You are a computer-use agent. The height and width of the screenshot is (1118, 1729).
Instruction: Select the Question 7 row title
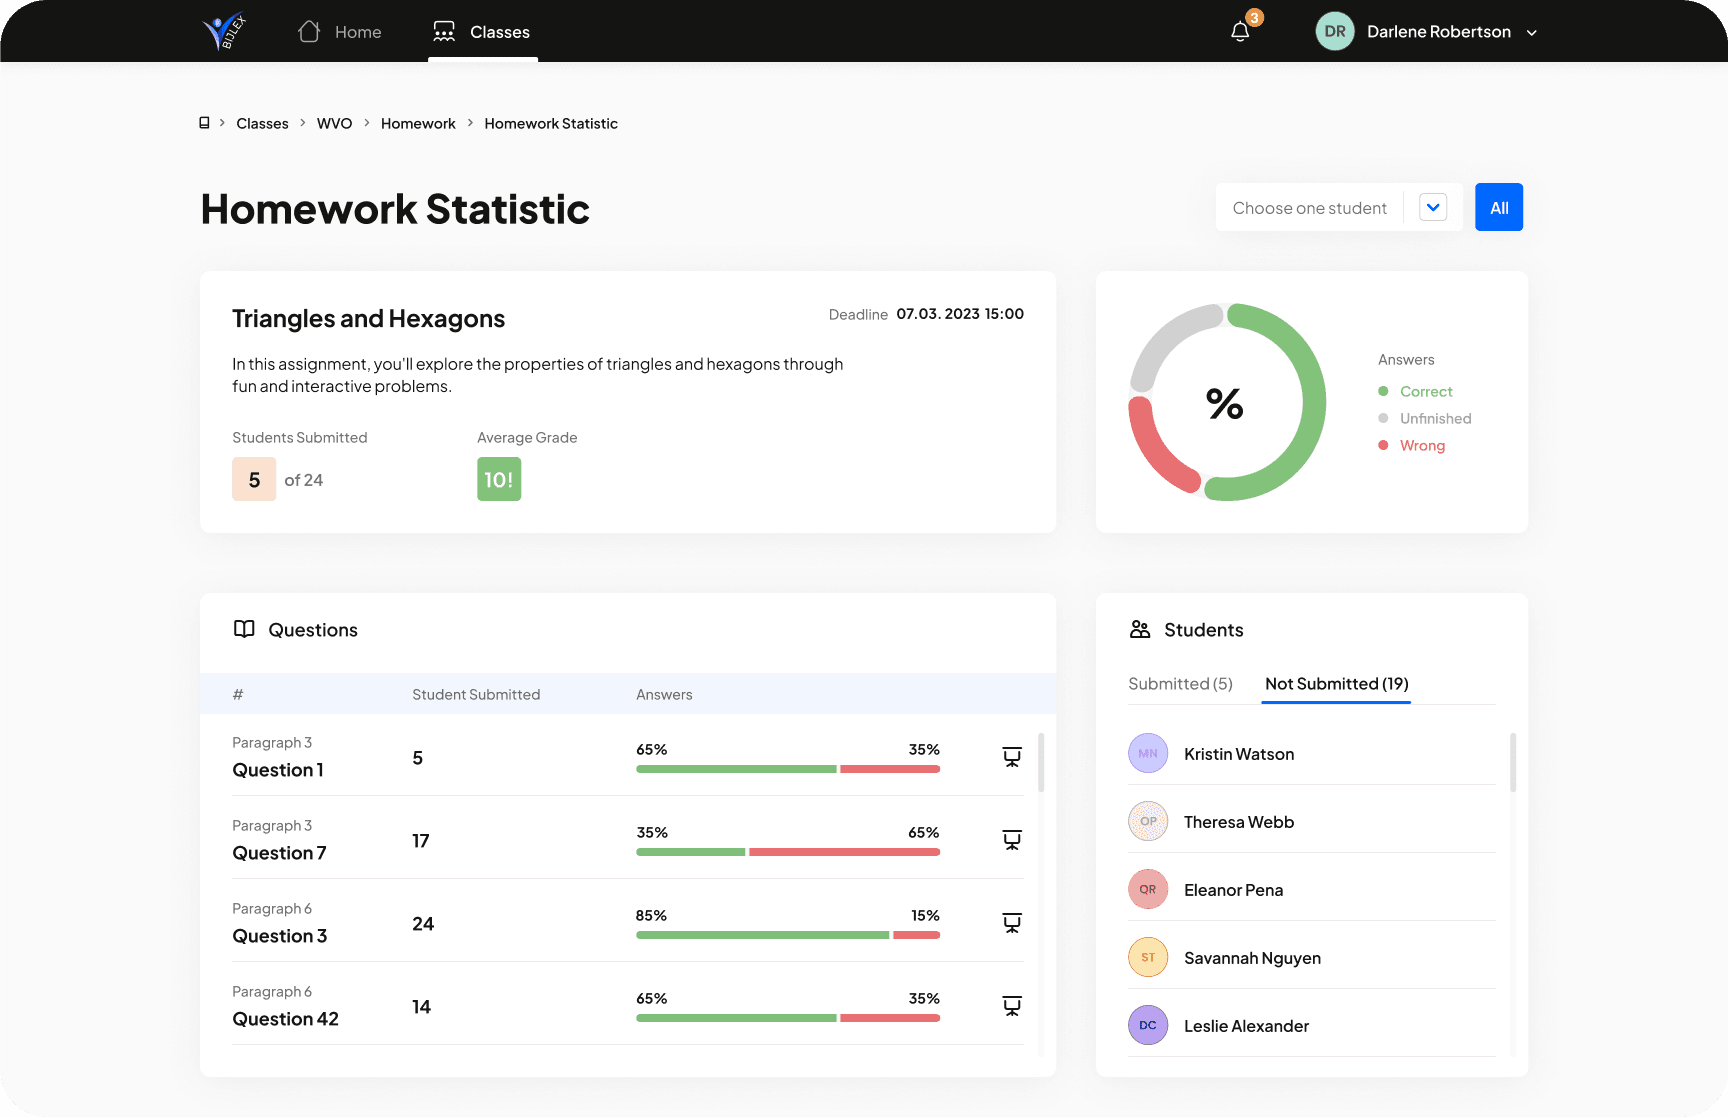279,853
